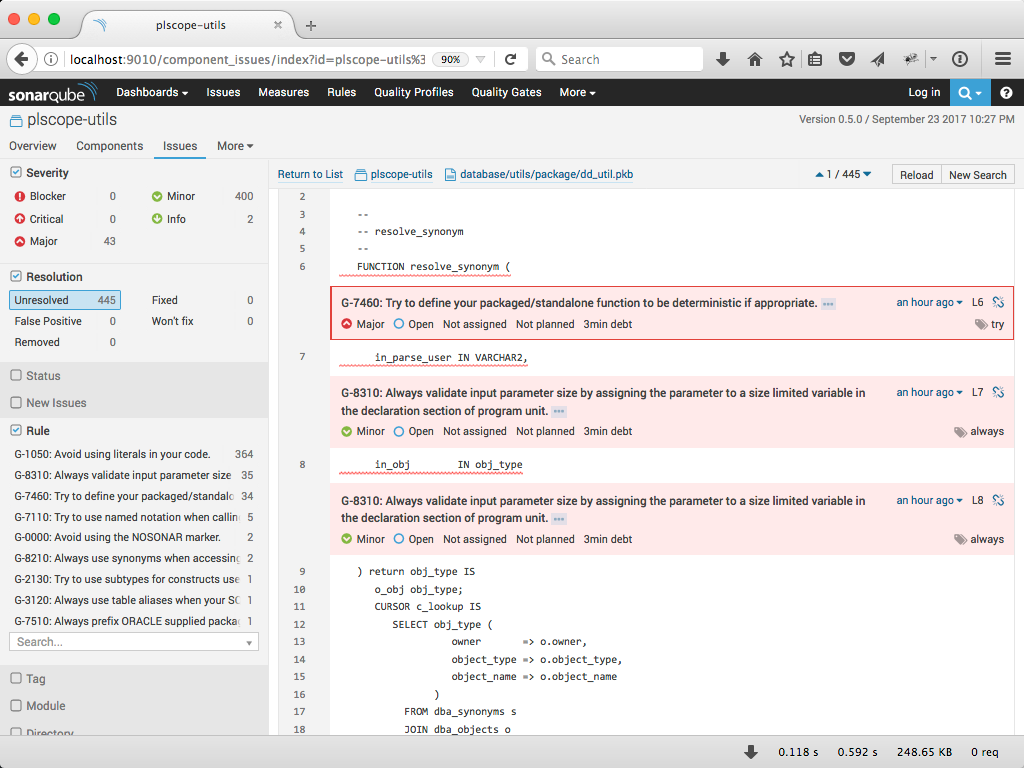This screenshot has width=1024, height=768.
Task: Open the SonarQube help question mark icon
Action: (x=1006, y=93)
